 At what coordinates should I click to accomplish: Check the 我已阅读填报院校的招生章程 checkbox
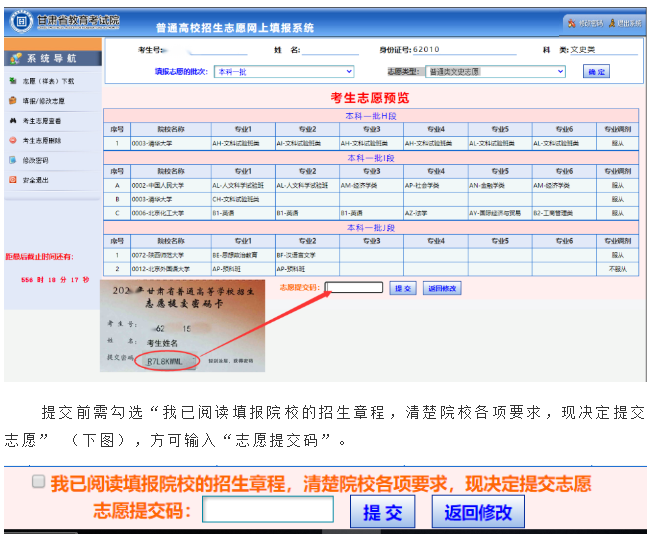[38, 482]
